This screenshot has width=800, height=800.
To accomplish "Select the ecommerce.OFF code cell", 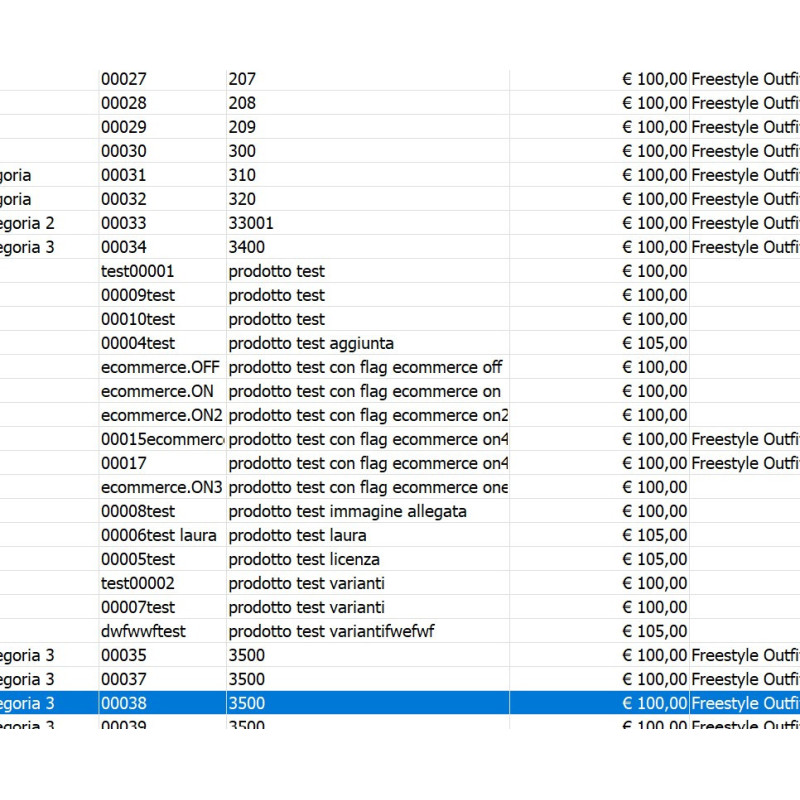I will pyautogui.click(x=160, y=367).
